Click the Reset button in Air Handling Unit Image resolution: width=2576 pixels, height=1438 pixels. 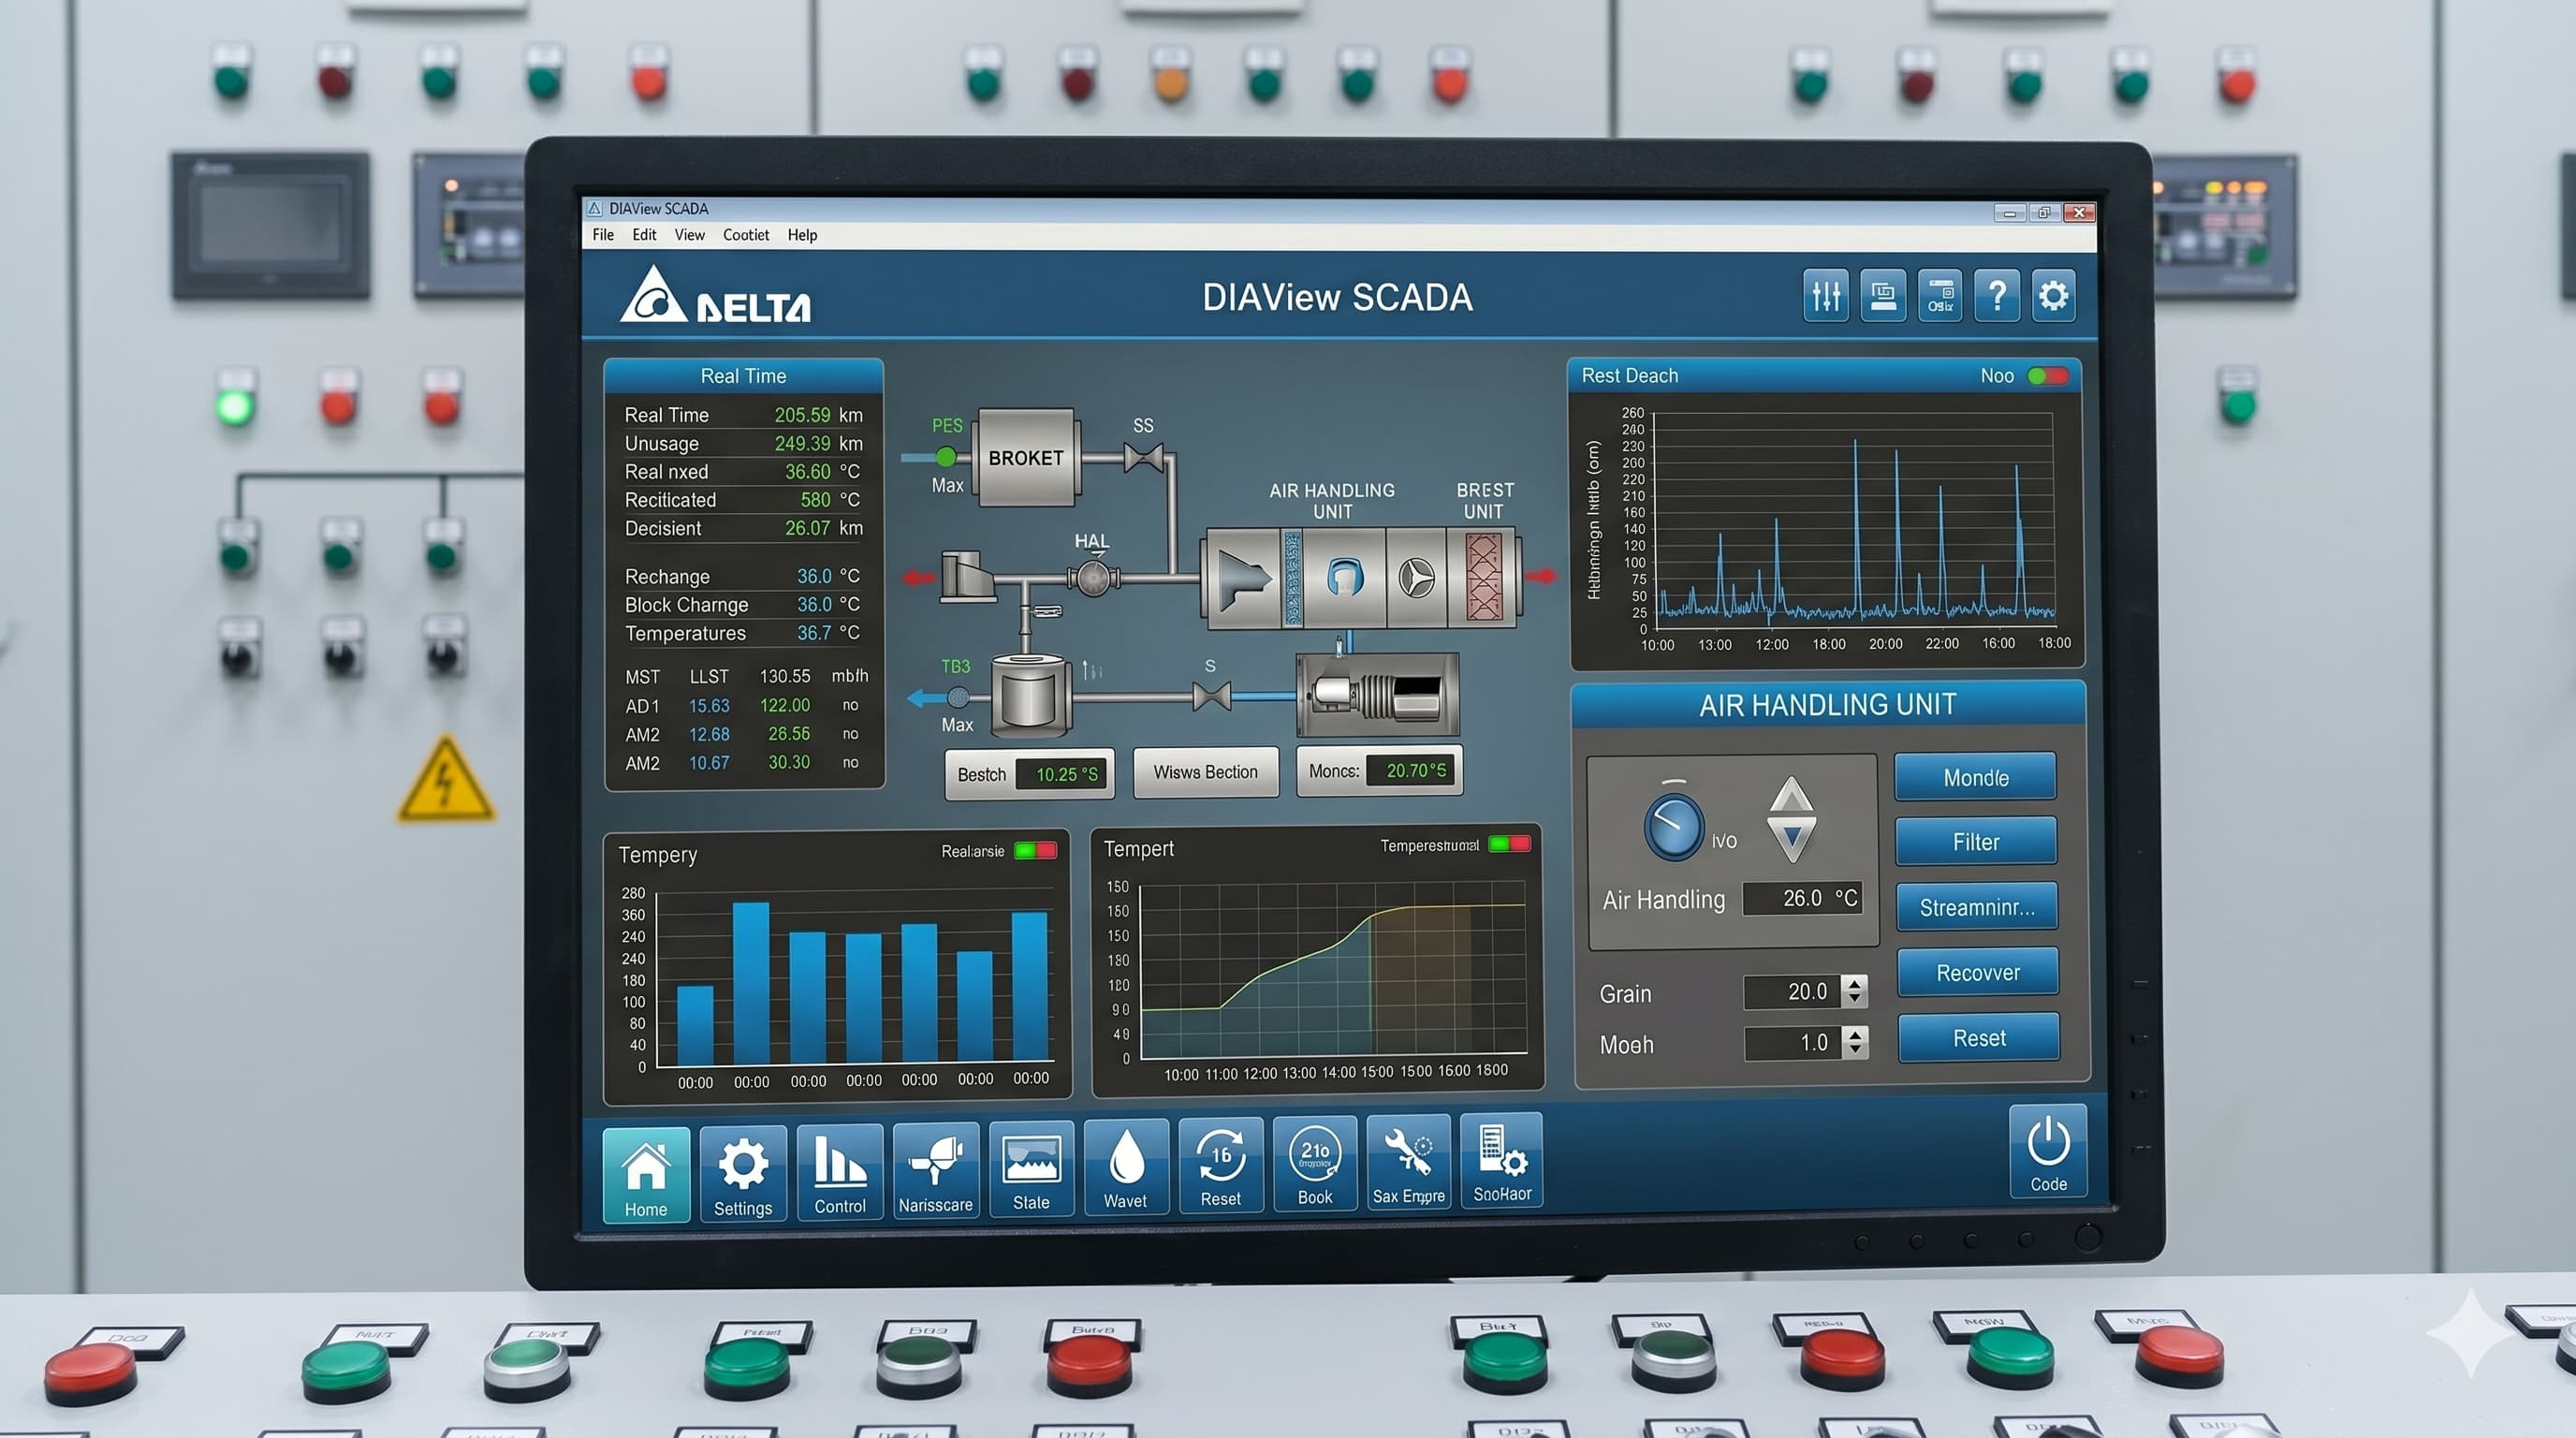point(1979,1038)
